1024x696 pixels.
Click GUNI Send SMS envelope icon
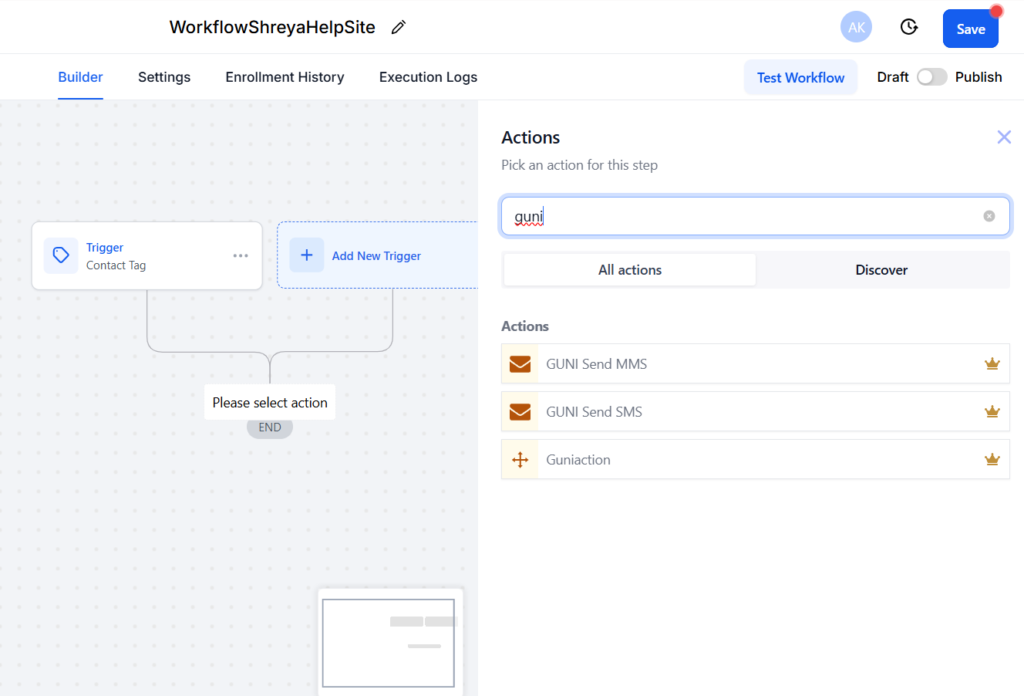click(520, 411)
